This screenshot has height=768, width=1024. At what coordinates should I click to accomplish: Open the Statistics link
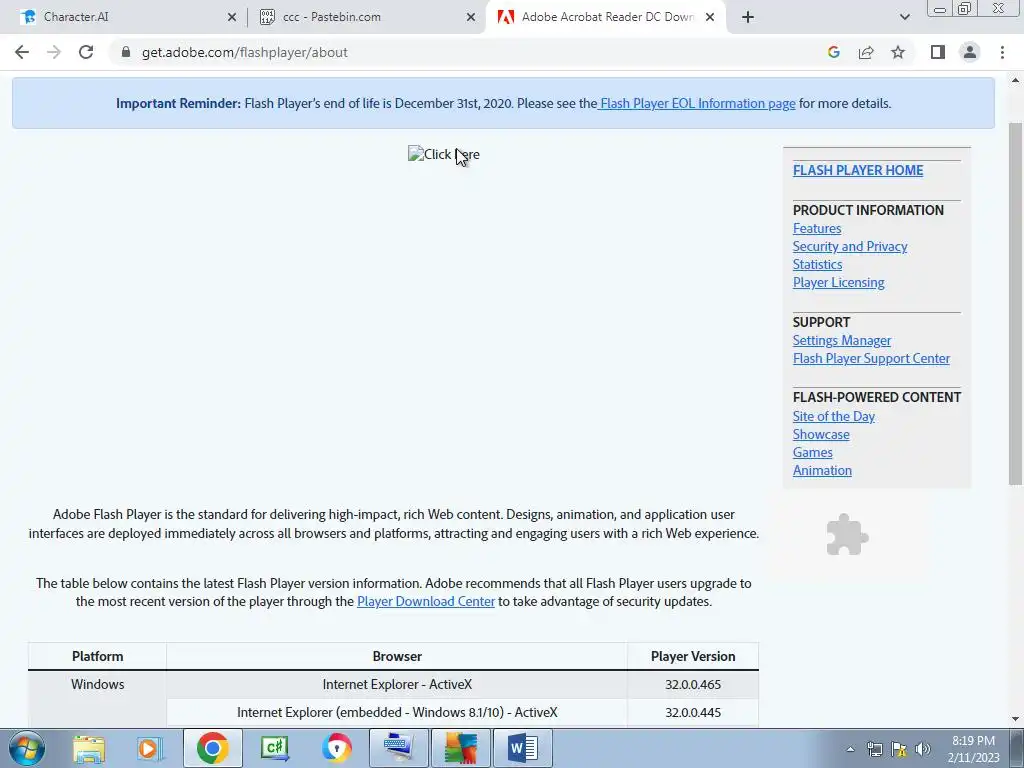point(818,264)
